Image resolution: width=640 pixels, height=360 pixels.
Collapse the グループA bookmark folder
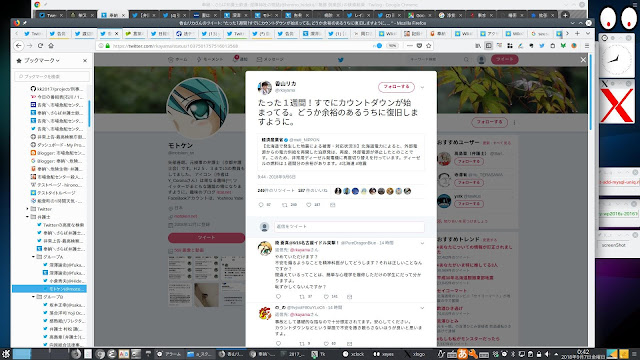[33, 257]
